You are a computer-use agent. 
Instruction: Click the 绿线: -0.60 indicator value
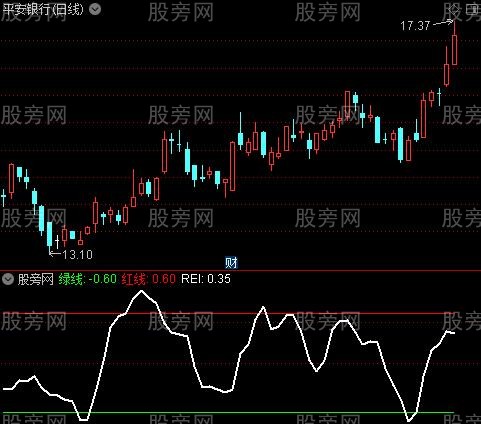88,279
